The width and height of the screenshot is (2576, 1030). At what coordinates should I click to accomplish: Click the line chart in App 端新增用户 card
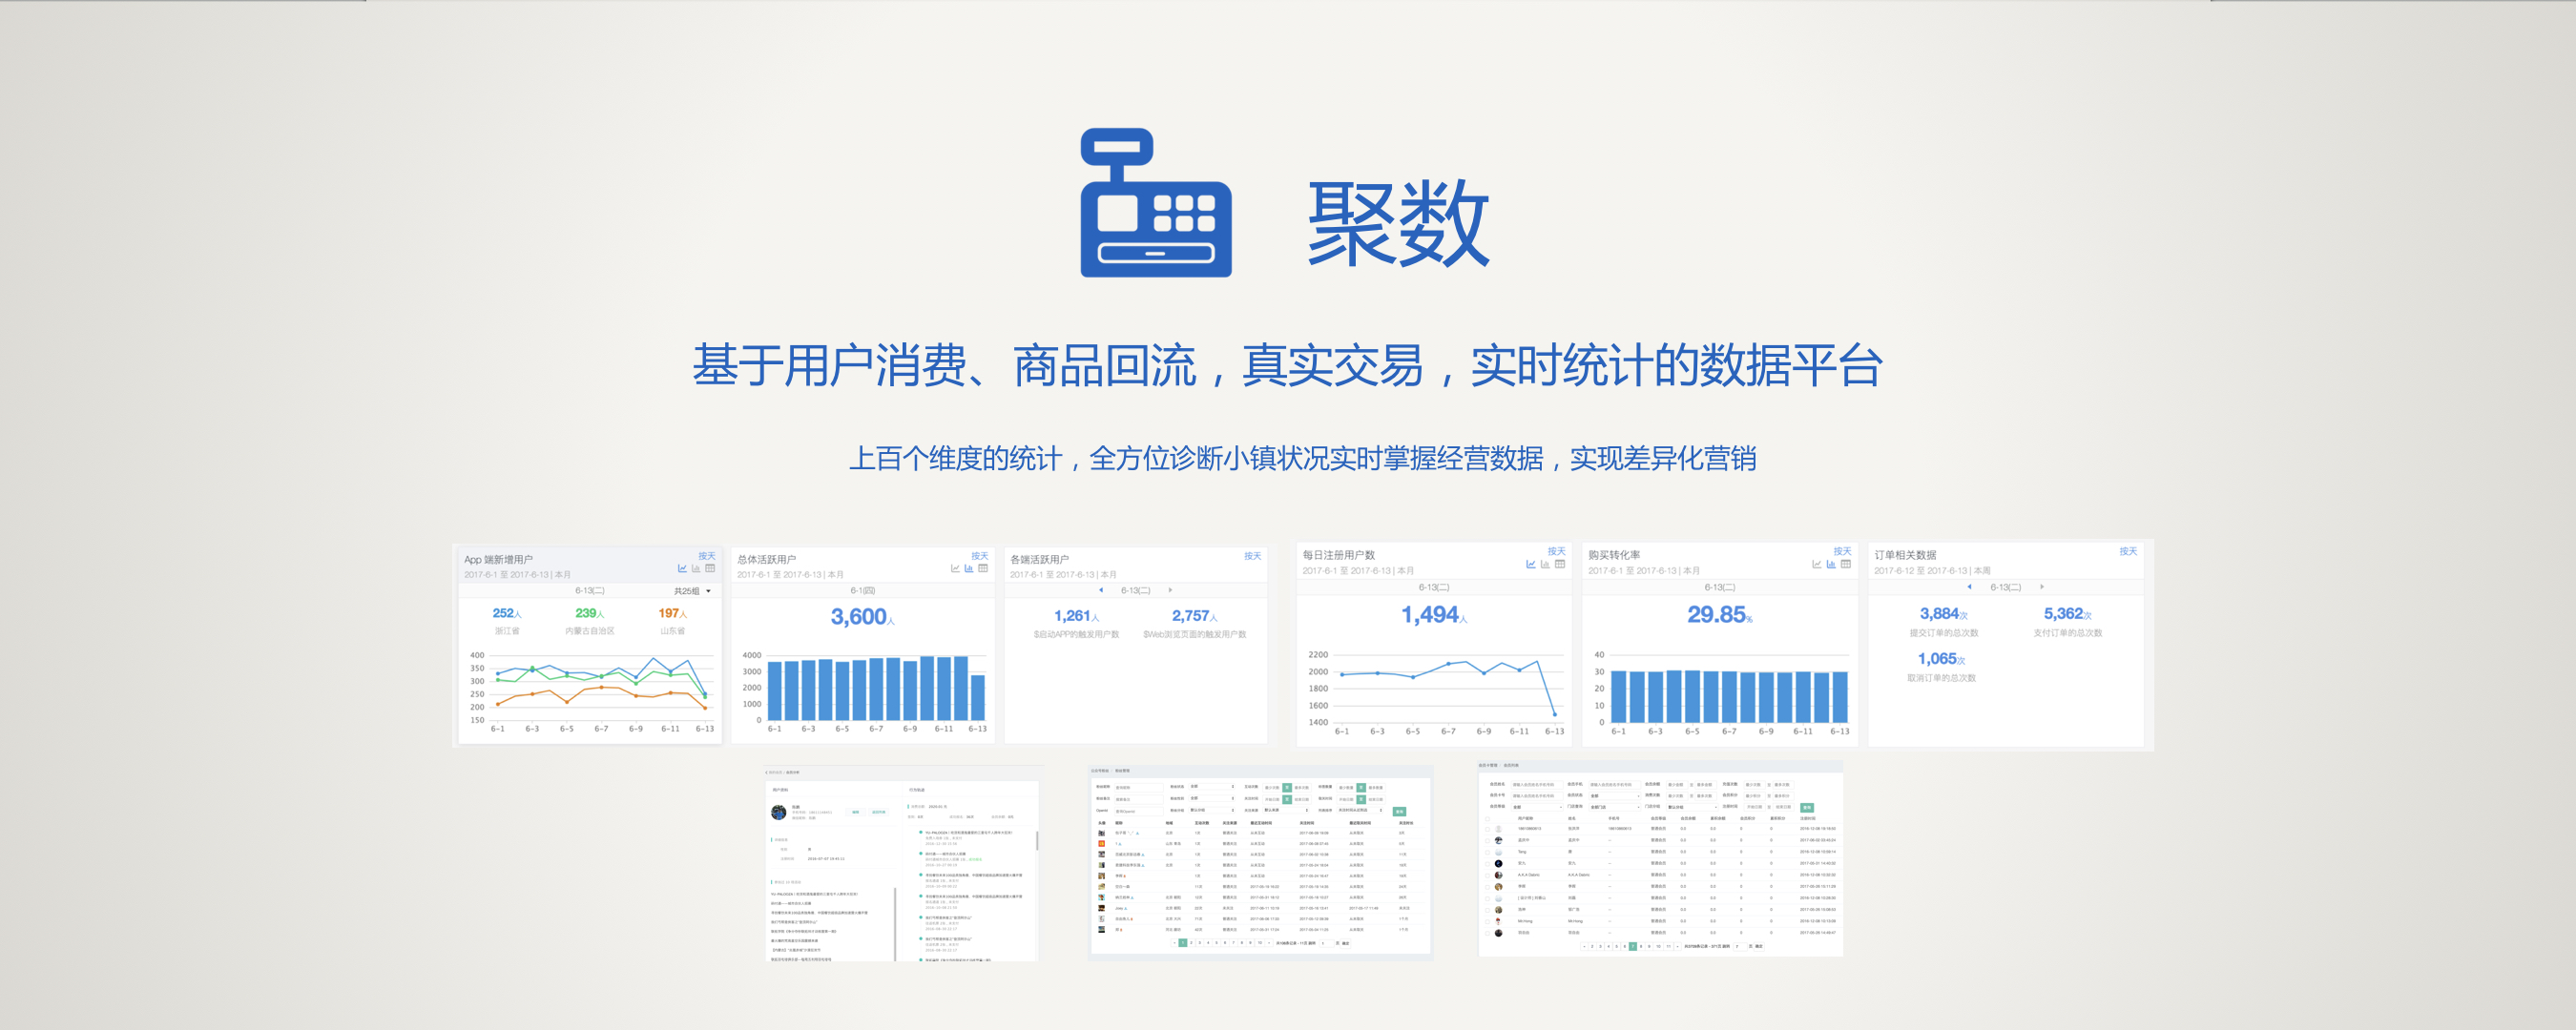(x=590, y=692)
